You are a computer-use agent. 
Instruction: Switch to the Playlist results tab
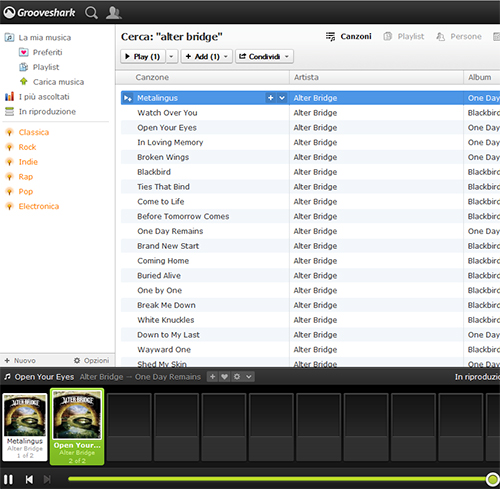tap(404, 36)
